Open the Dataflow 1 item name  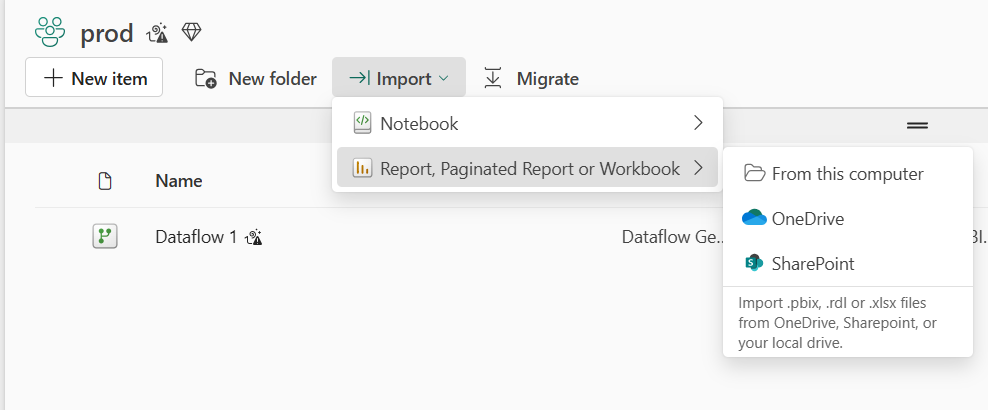(196, 237)
